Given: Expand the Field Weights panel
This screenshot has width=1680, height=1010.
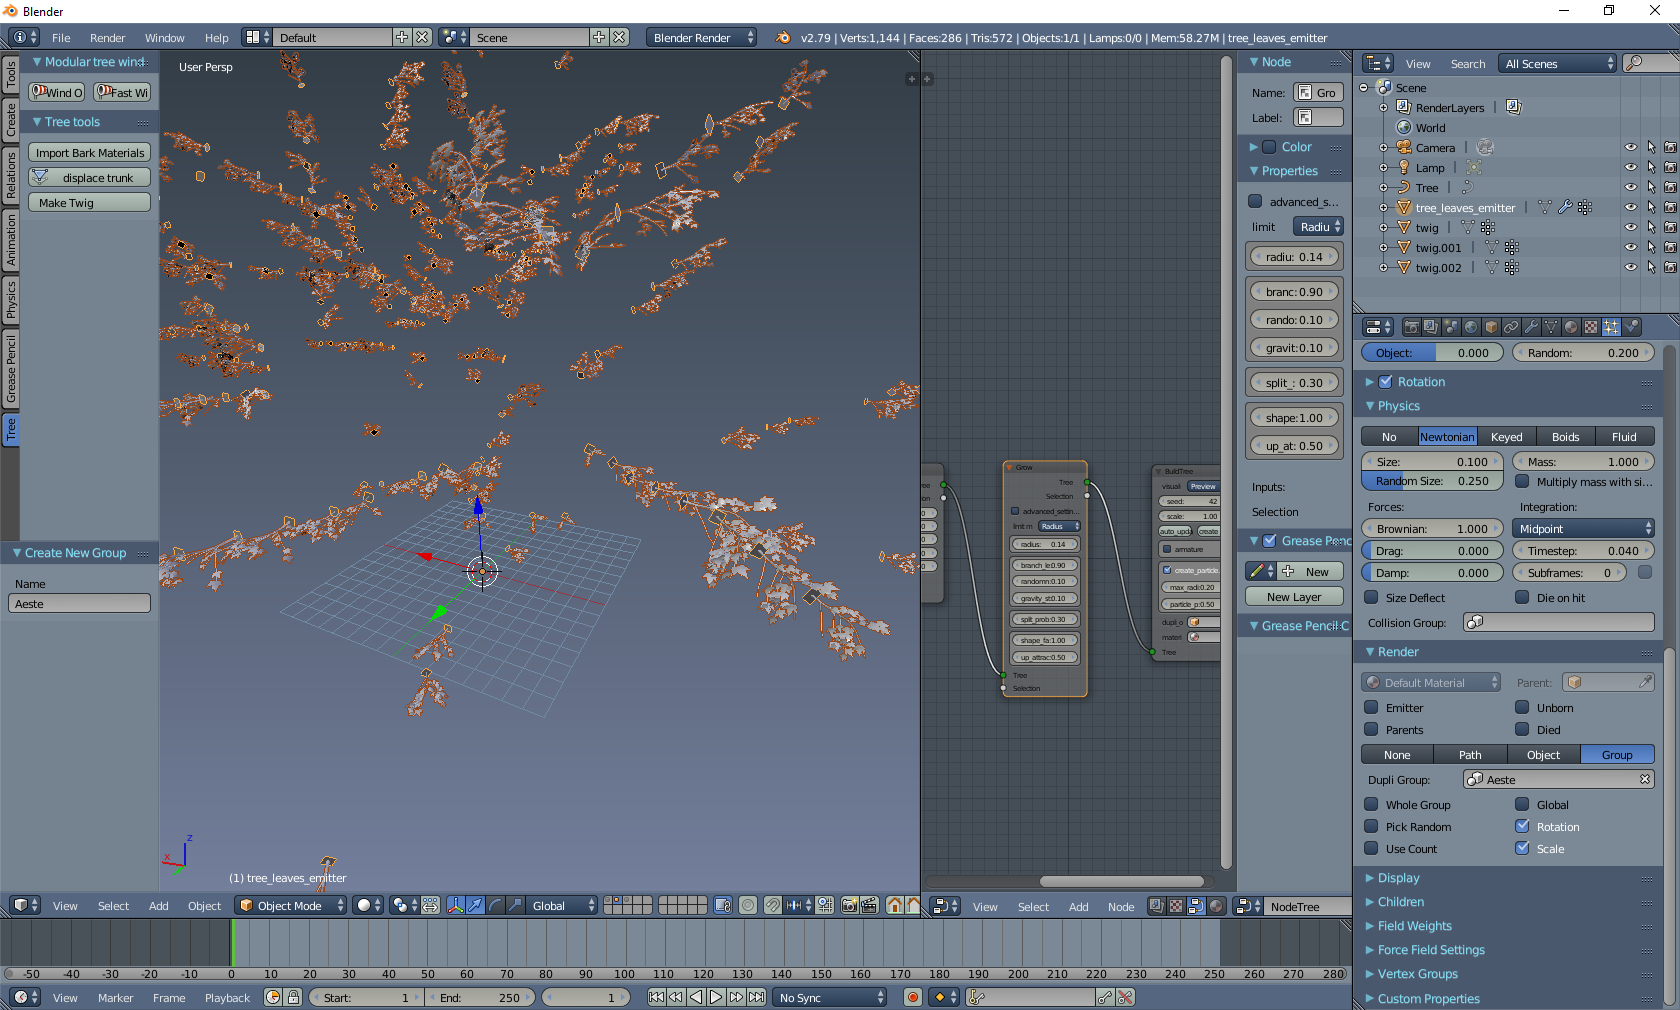Looking at the screenshot, I should 1414,926.
